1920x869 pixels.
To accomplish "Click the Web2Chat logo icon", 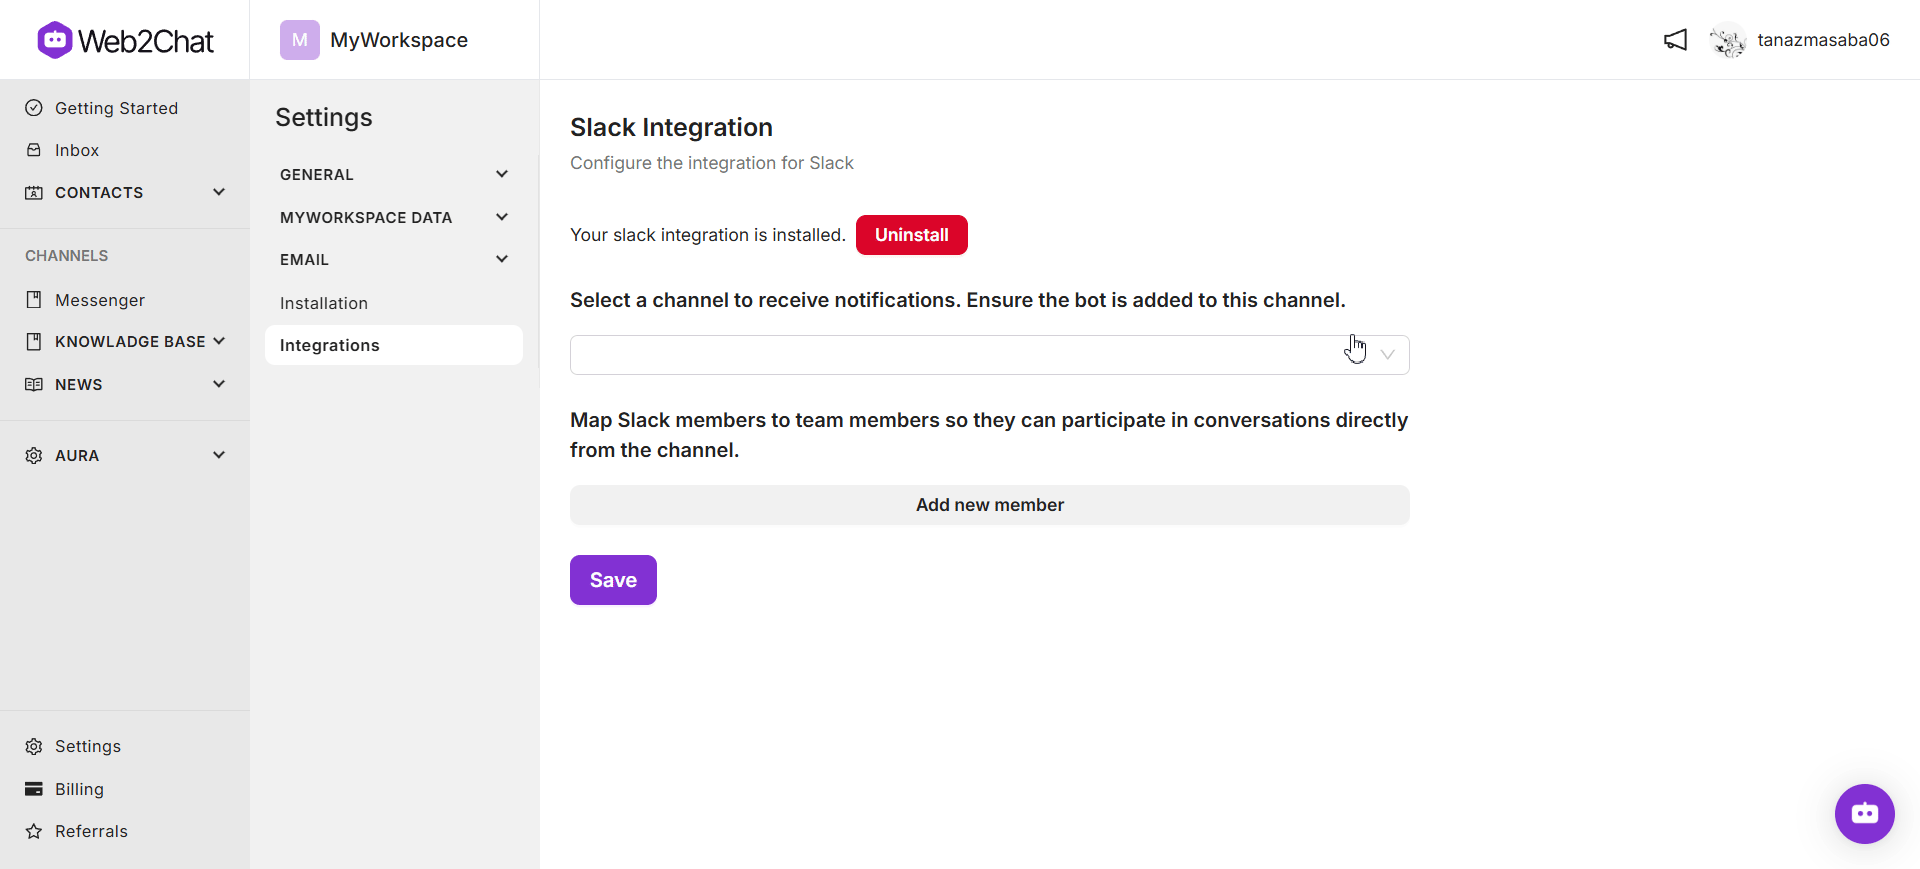I will (55, 40).
